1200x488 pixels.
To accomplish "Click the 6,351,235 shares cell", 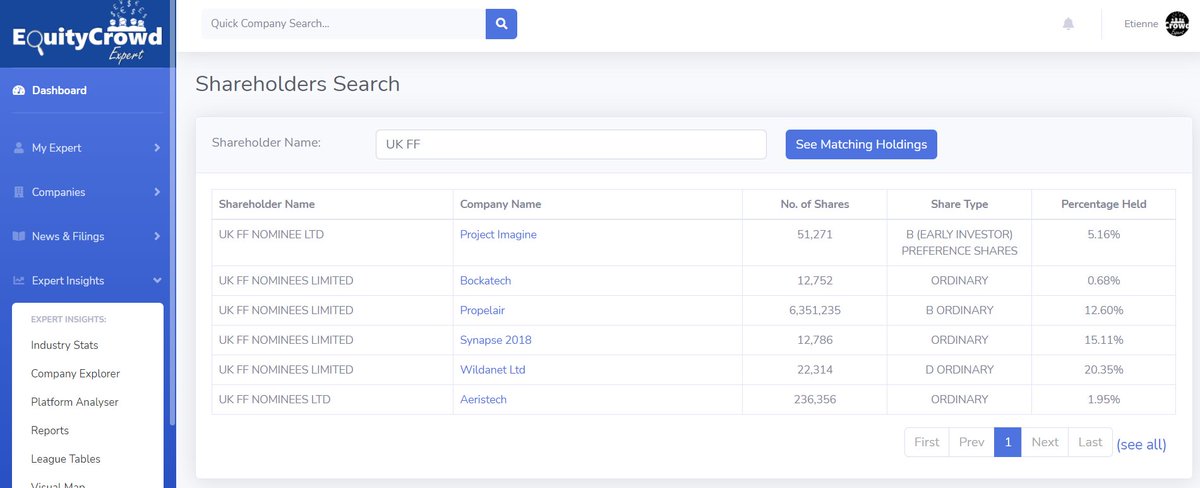I will coord(815,310).
